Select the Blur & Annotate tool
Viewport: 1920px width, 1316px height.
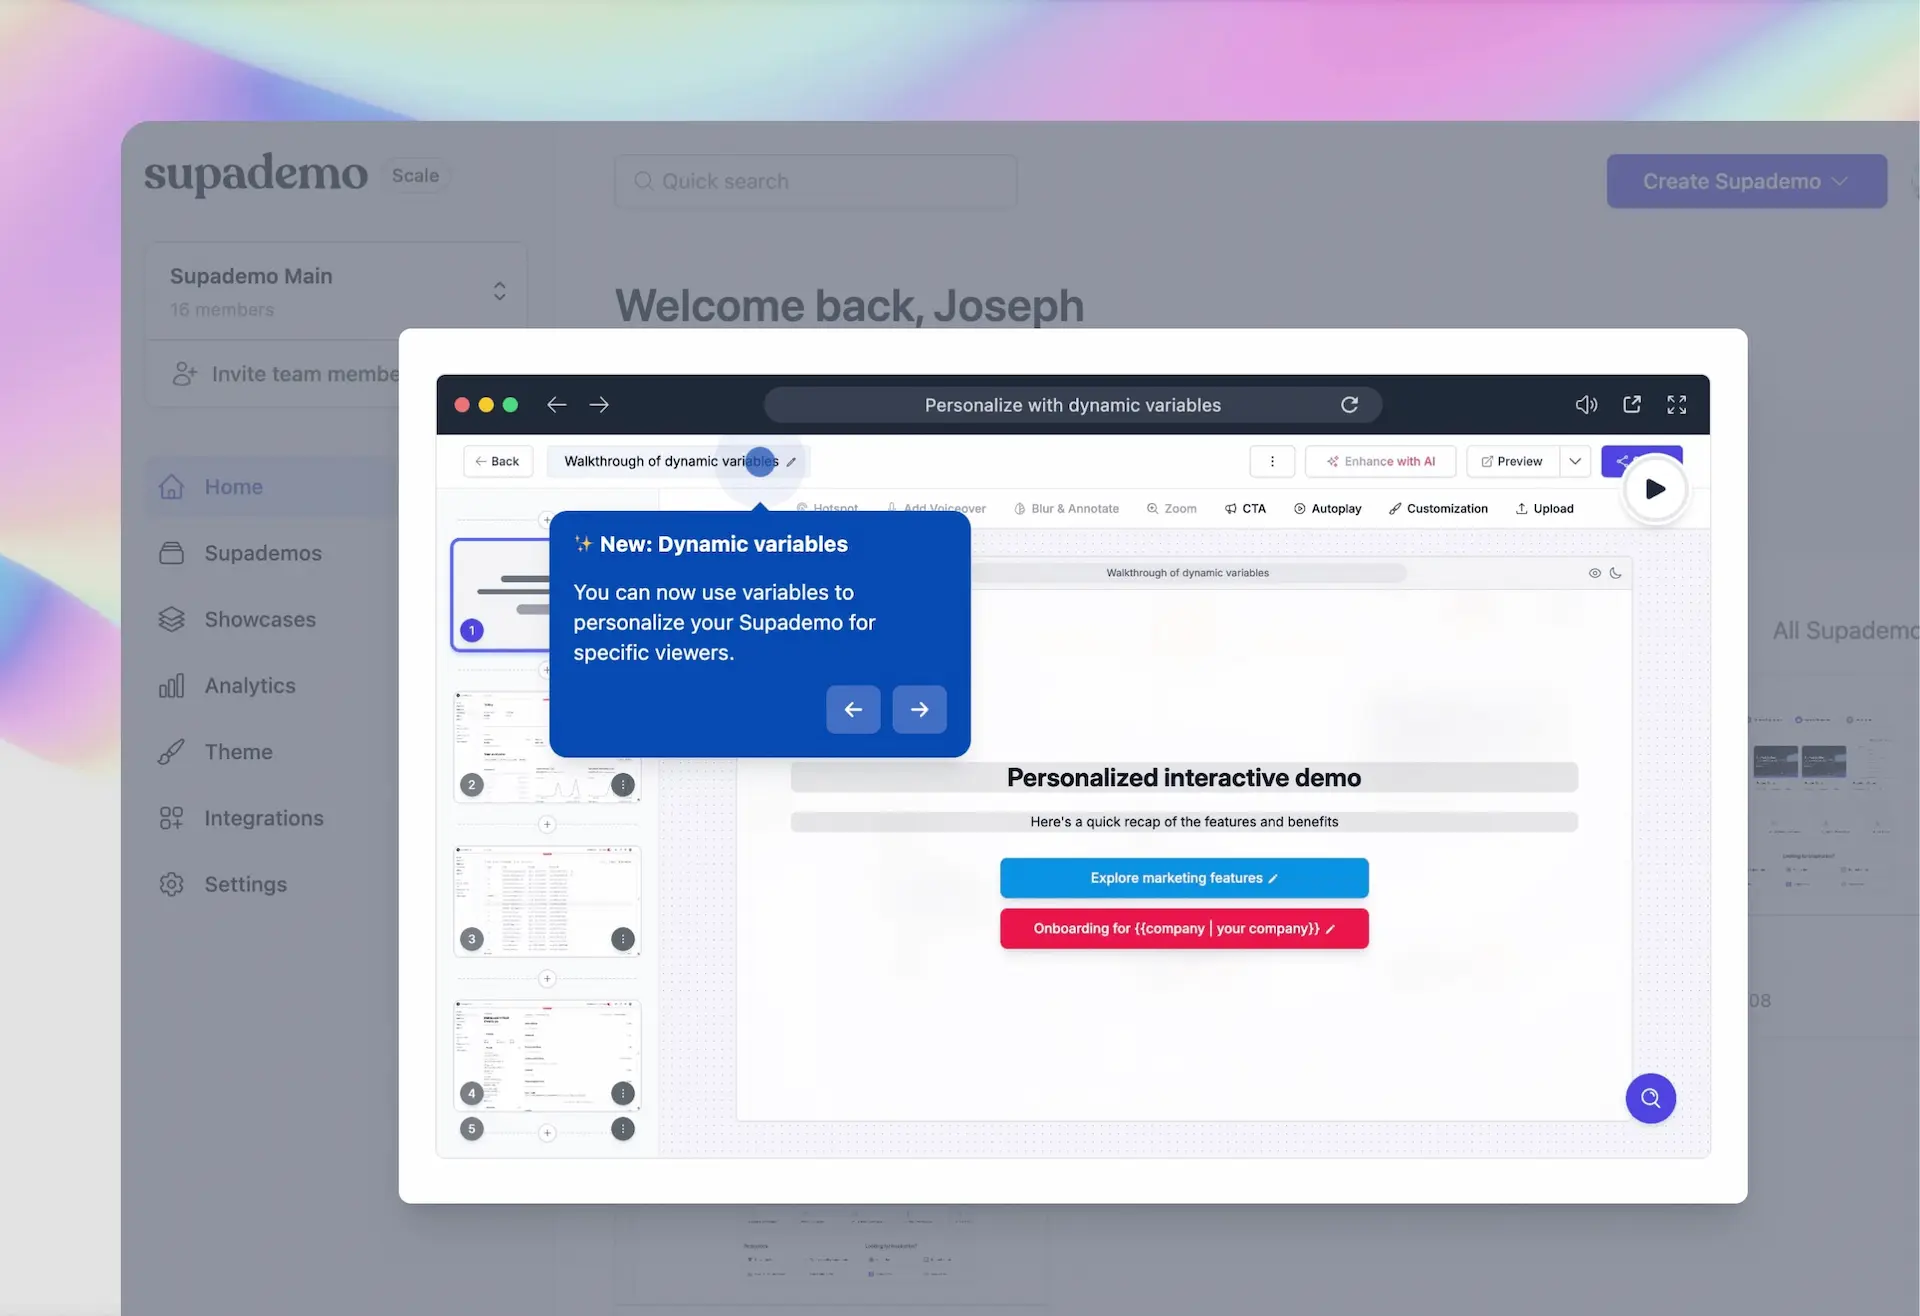1066,509
